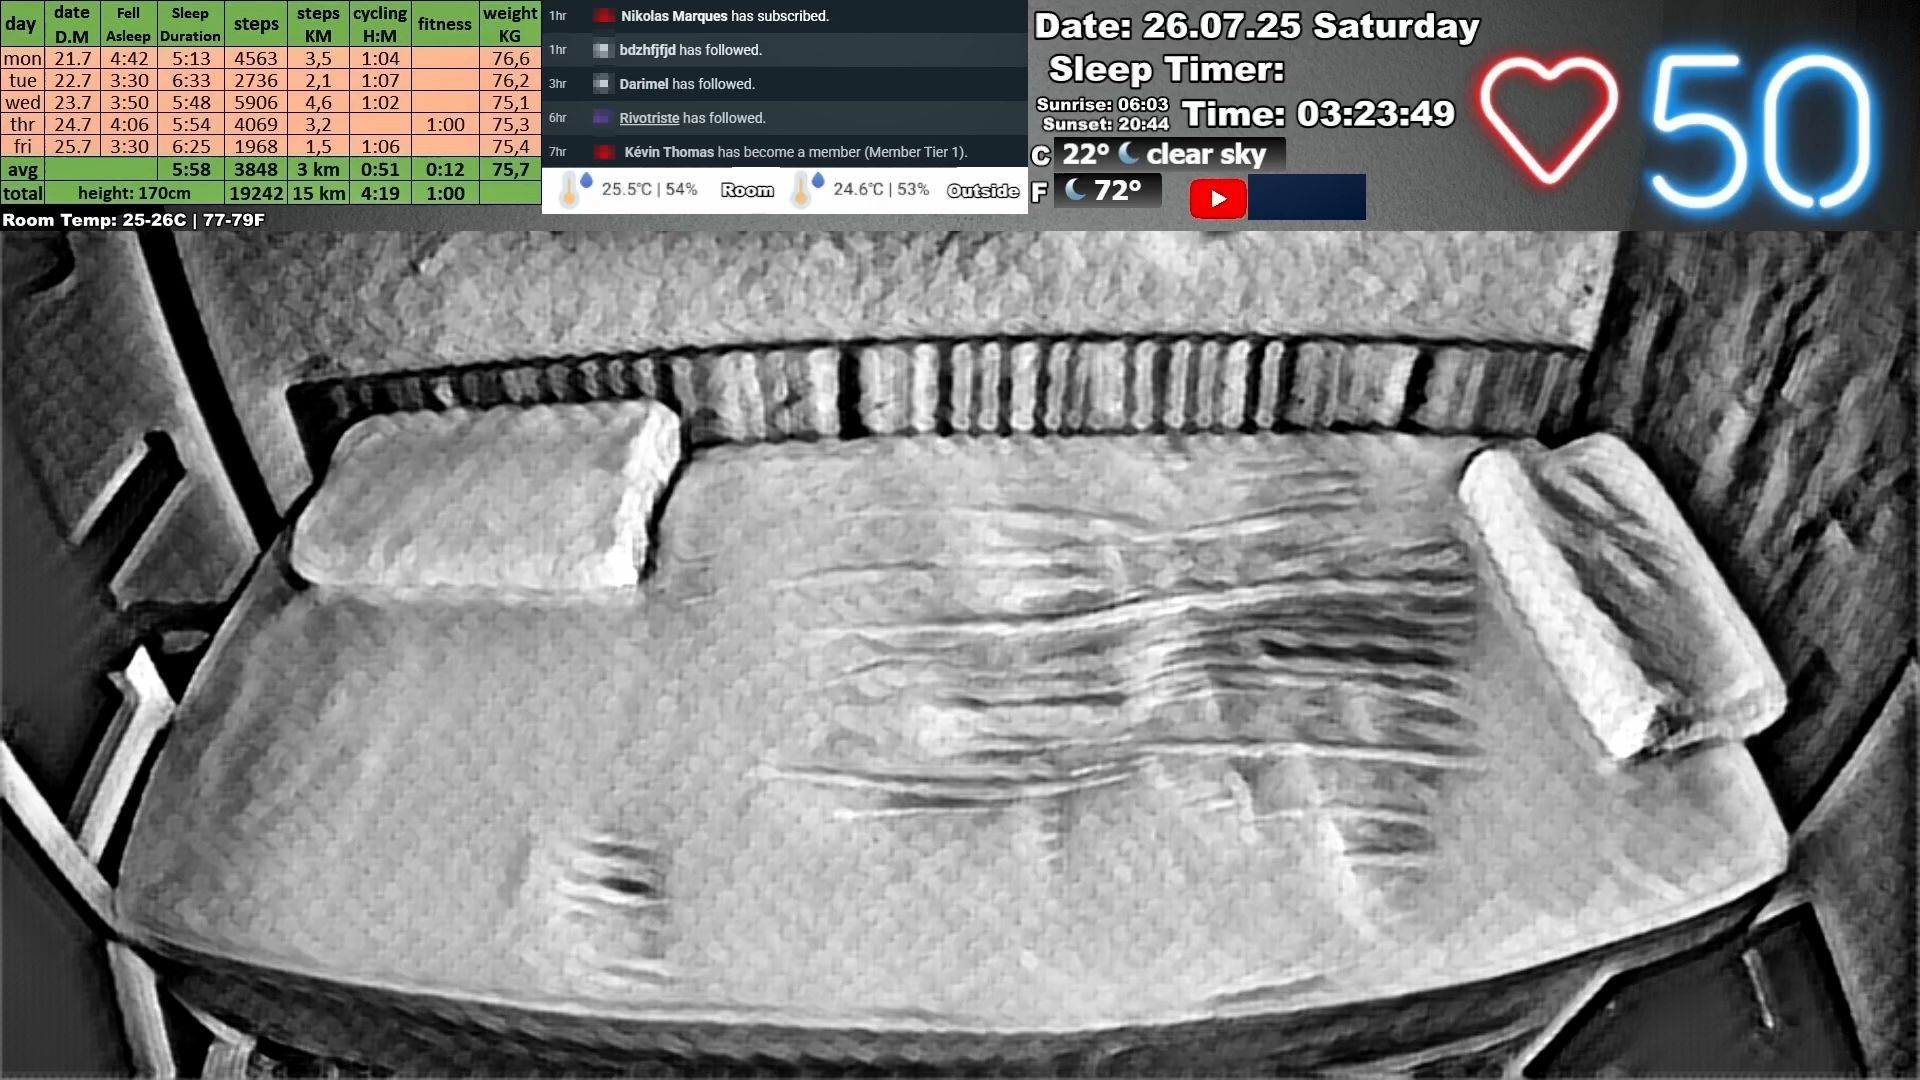1920x1080 pixels.
Task: Open the Rivotriste user link
Action: pyautogui.click(x=649, y=118)
